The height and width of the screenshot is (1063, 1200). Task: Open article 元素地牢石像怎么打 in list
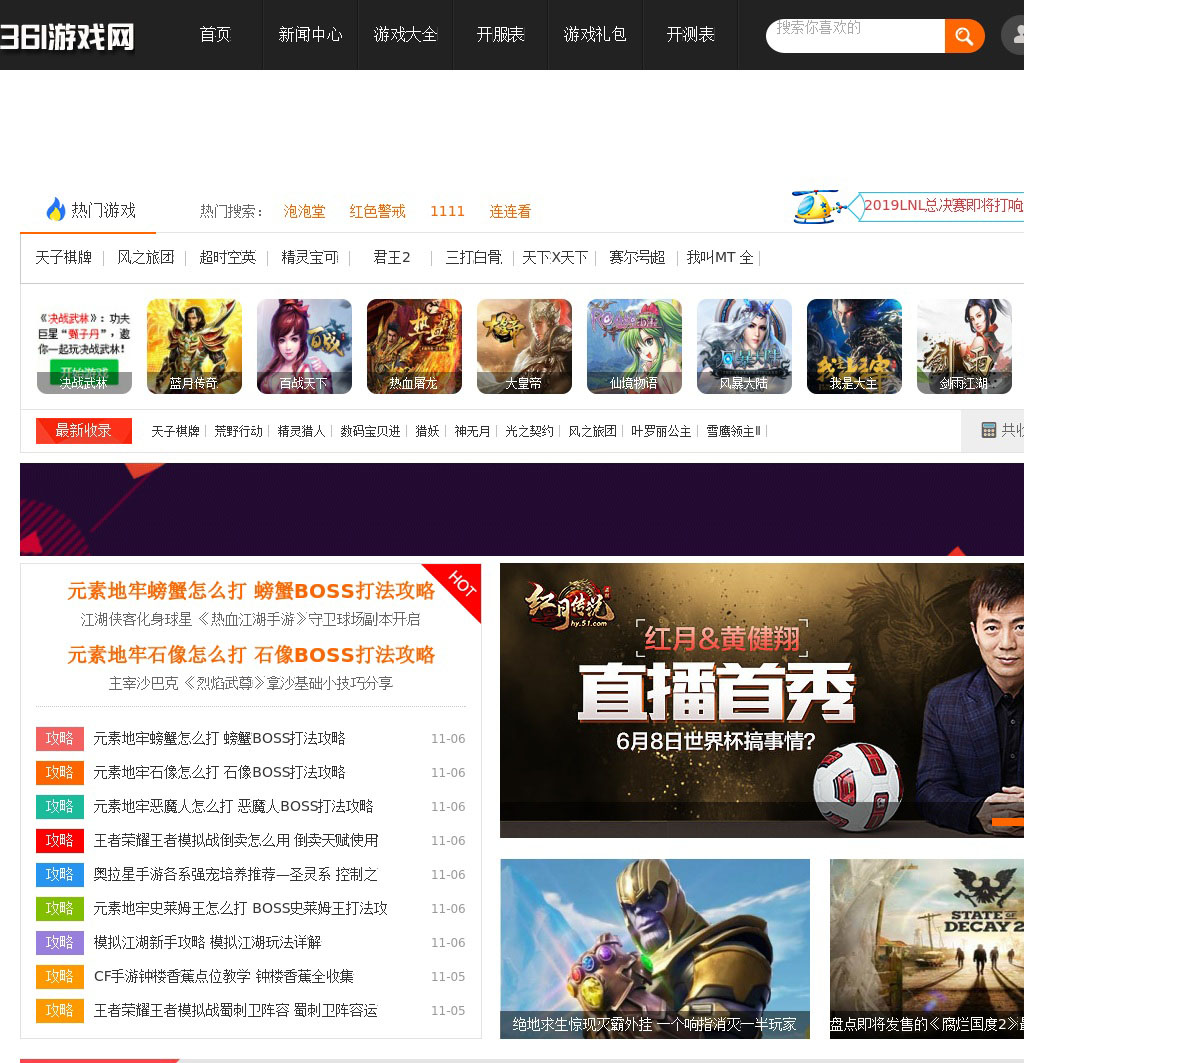click(219, 772)
